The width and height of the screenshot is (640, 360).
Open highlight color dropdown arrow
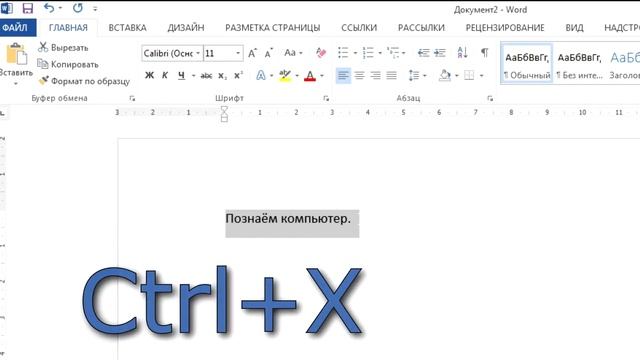pyautogui.click(x=297, y=76)
